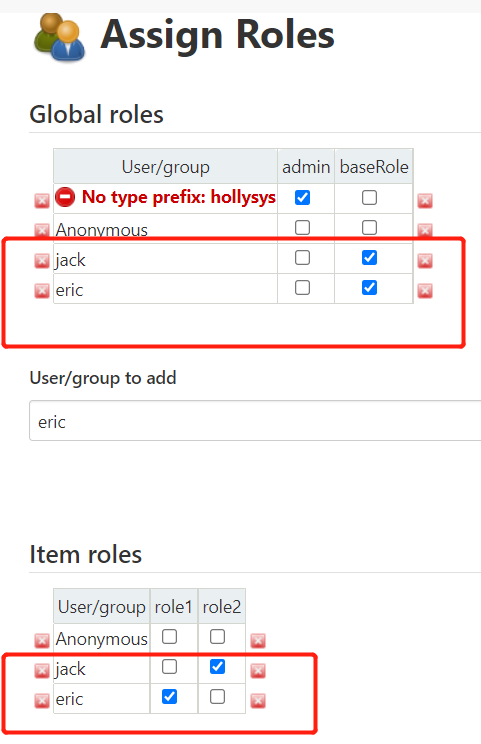This screenshot has width=481, height=744.
Task: Uncheck baseRole for eric in Global roles
Action: click(370, 288)
